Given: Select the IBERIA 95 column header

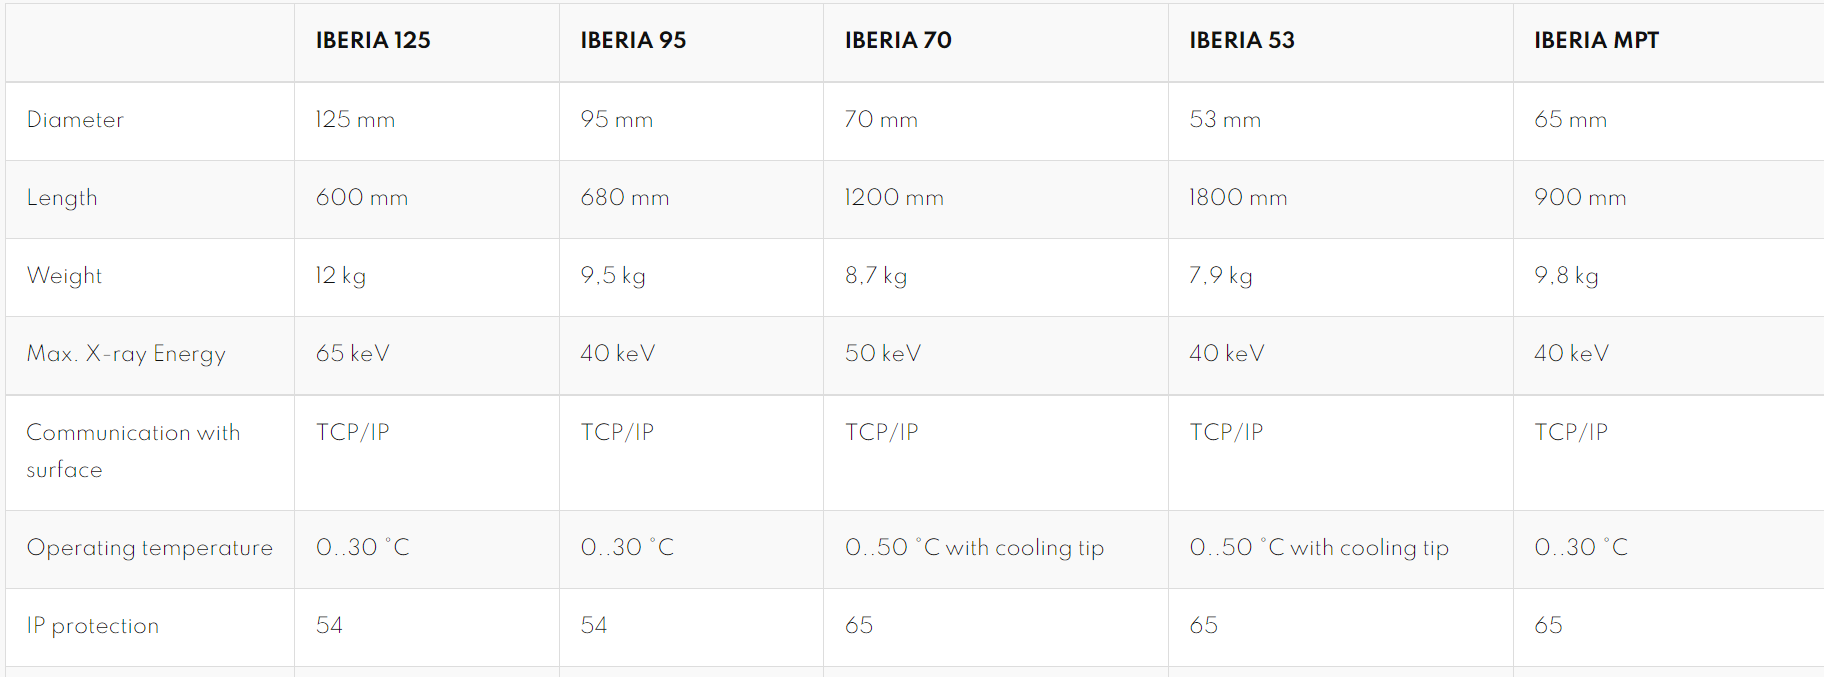Looking at the screenshot, I should pyautogui.click(x=633, y=40).
